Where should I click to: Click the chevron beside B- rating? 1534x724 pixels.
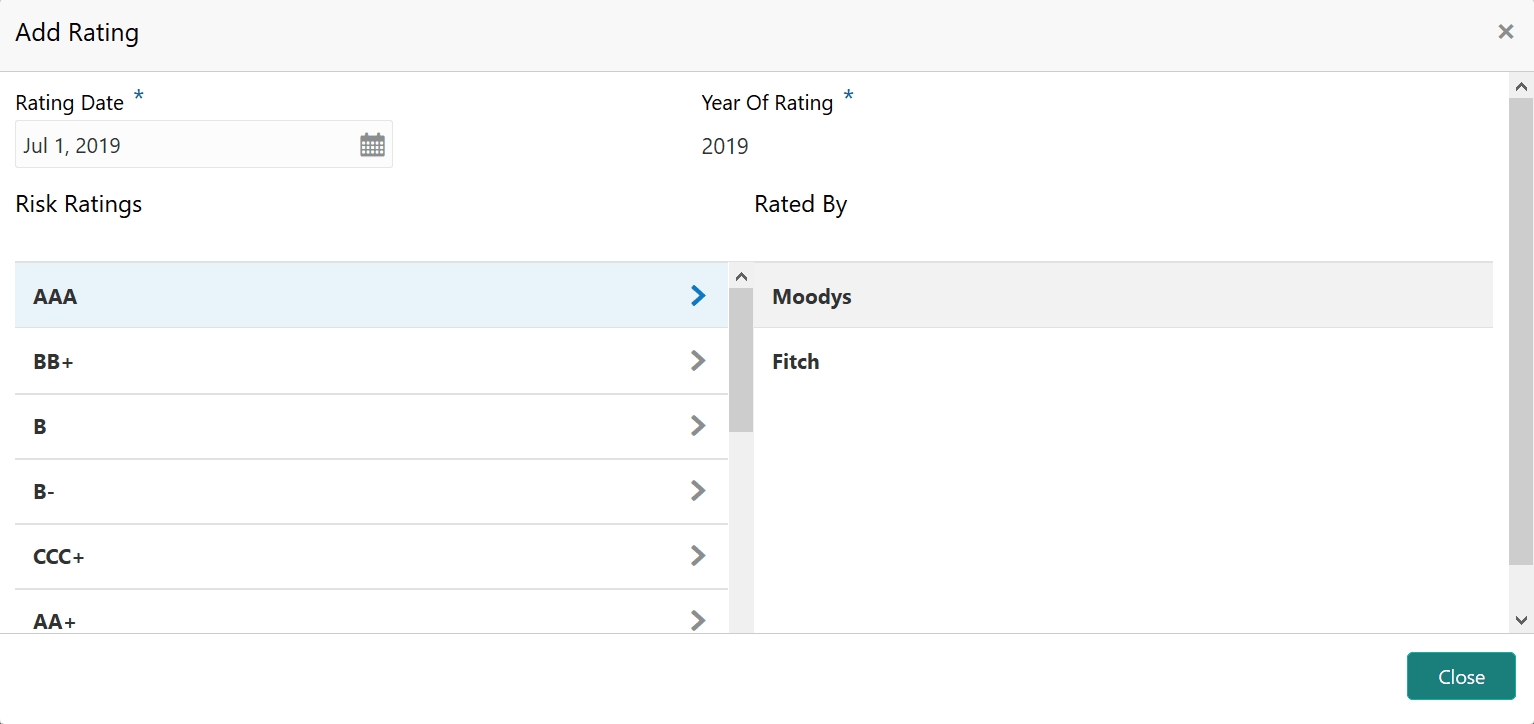point(698,491)
